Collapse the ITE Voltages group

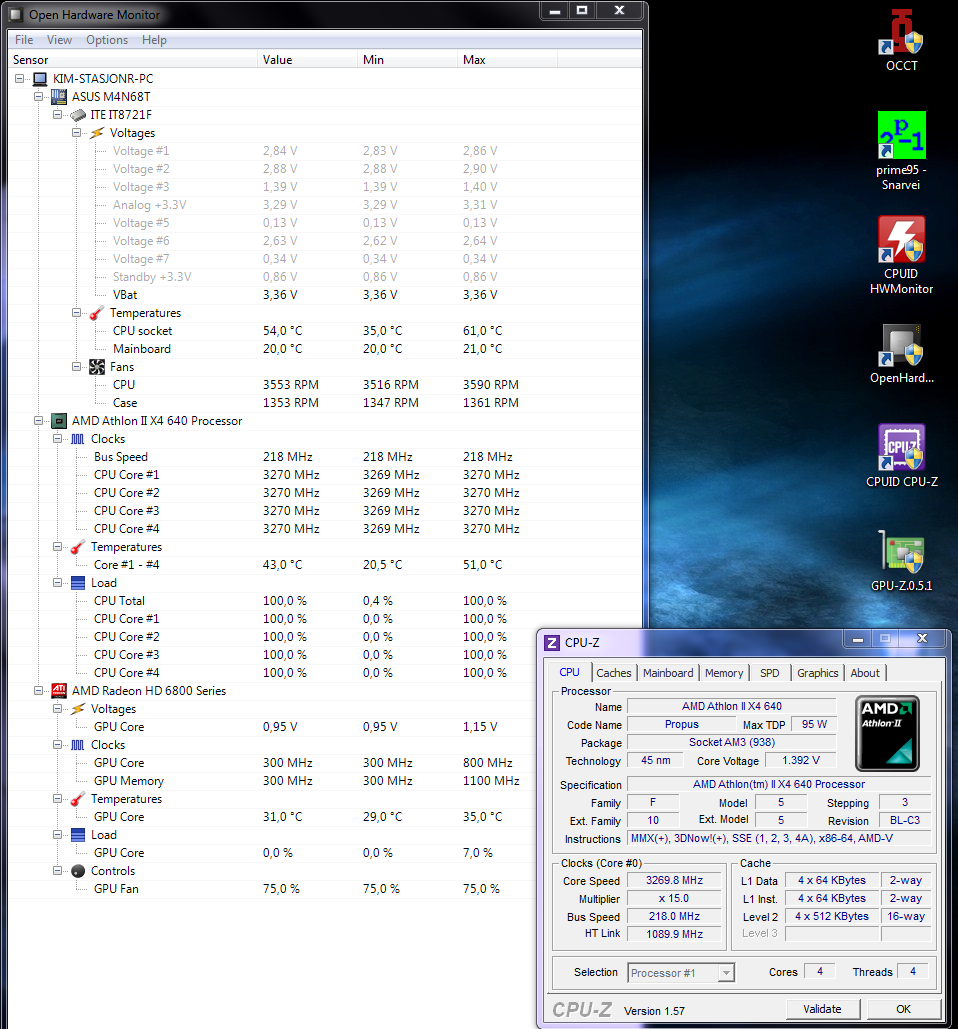coord(77,133)
